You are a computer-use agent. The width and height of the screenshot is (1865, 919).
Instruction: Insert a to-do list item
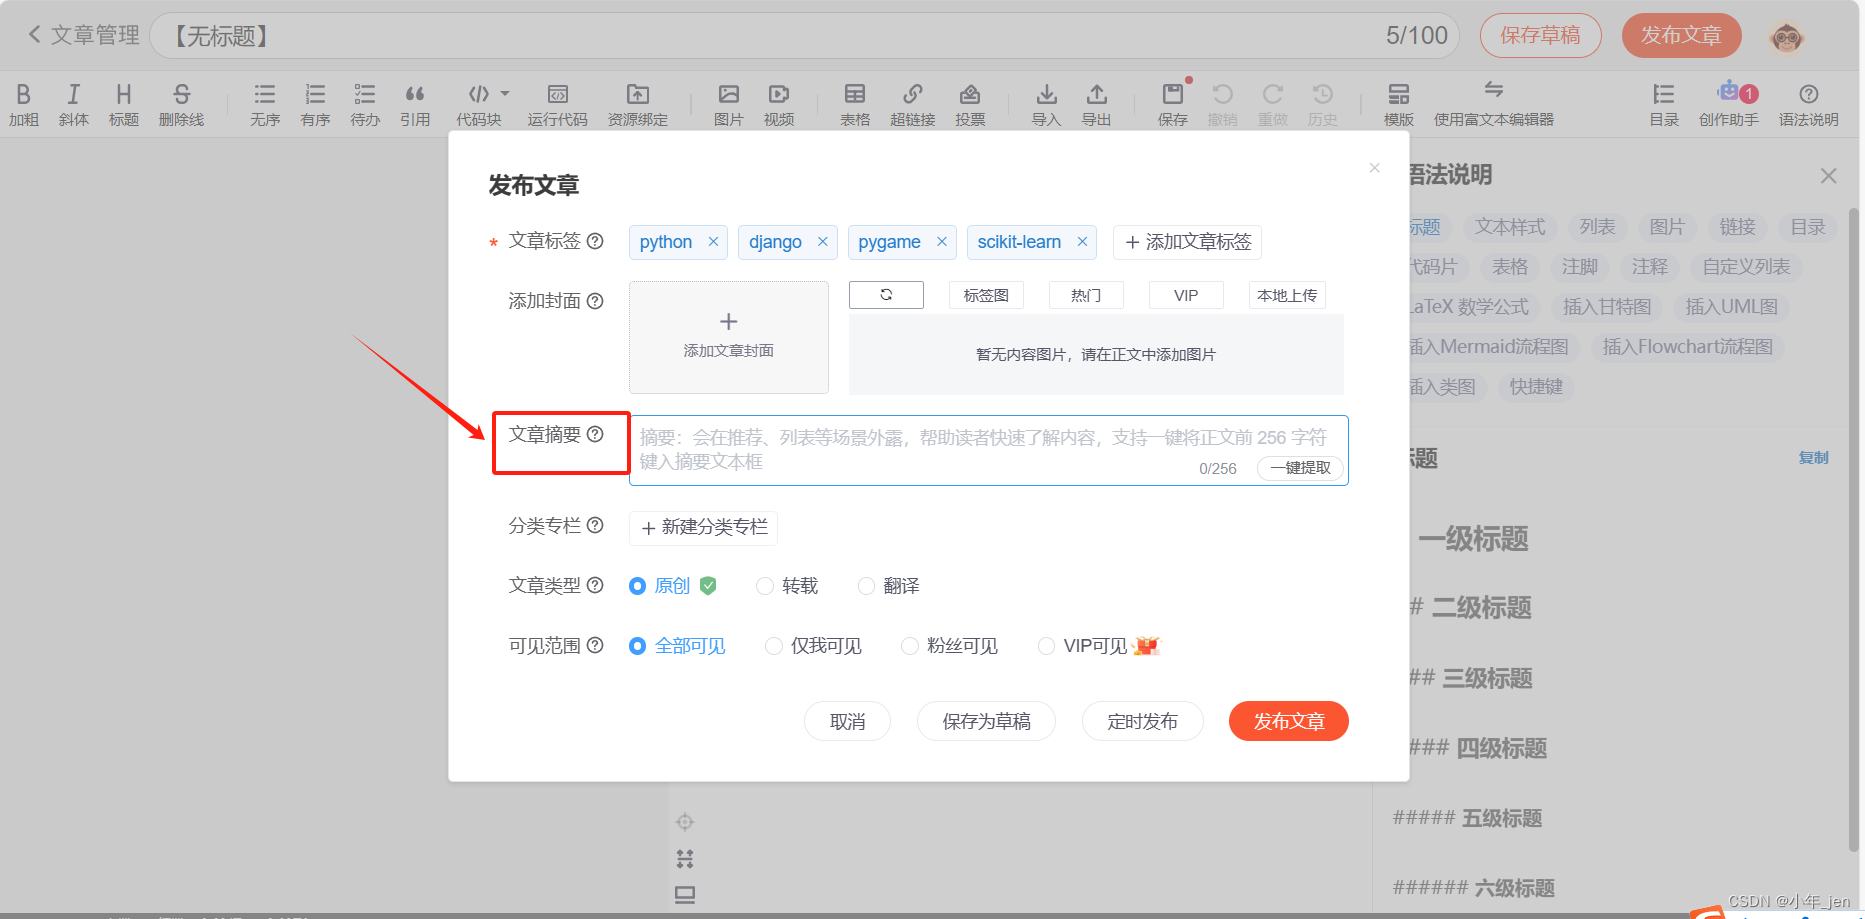[365, 104]
